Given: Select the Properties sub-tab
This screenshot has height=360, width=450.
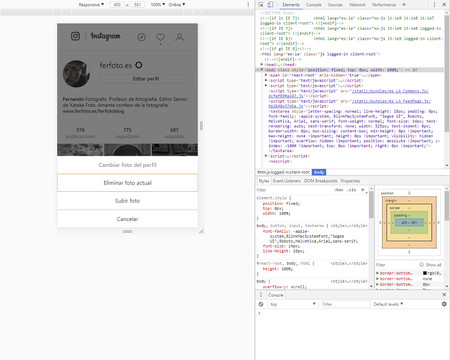Looking at the screenshot, I should [x=350, y=181].
